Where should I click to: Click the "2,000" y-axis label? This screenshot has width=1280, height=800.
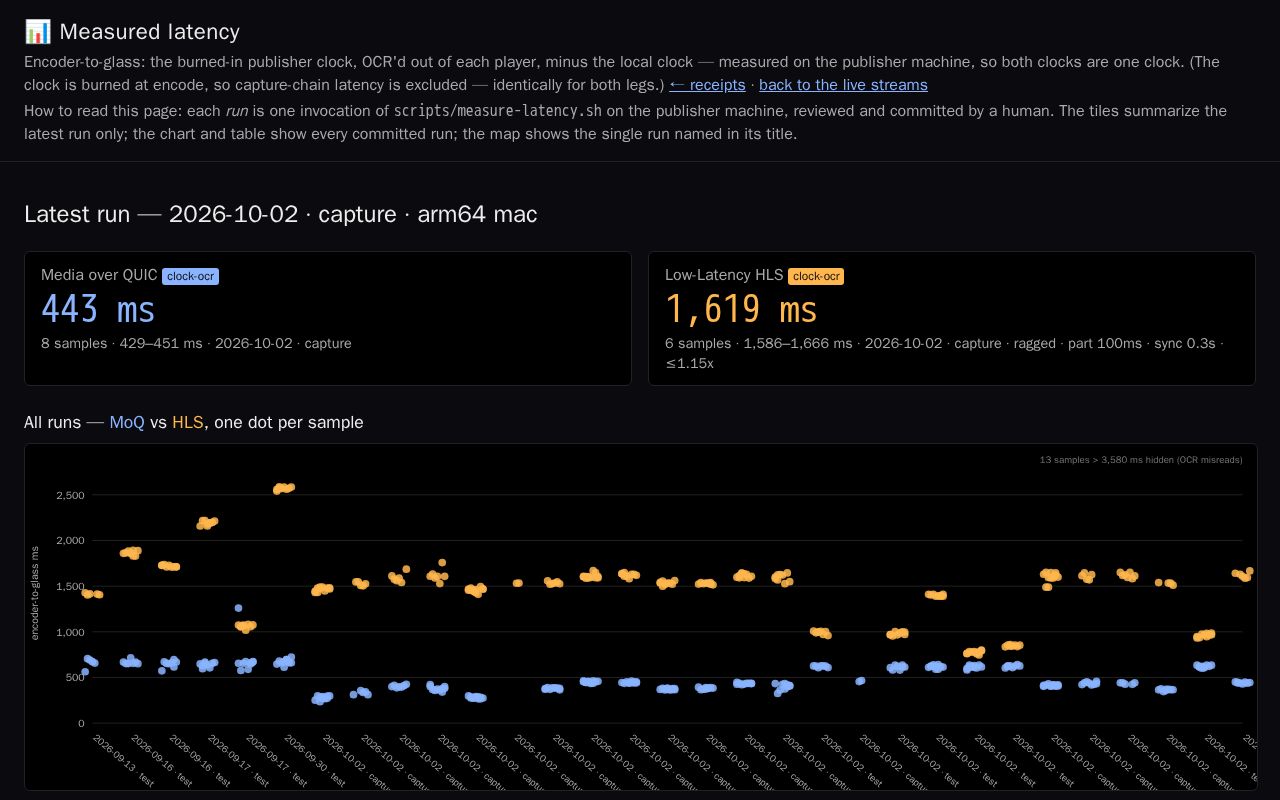(x=71, y=541)
